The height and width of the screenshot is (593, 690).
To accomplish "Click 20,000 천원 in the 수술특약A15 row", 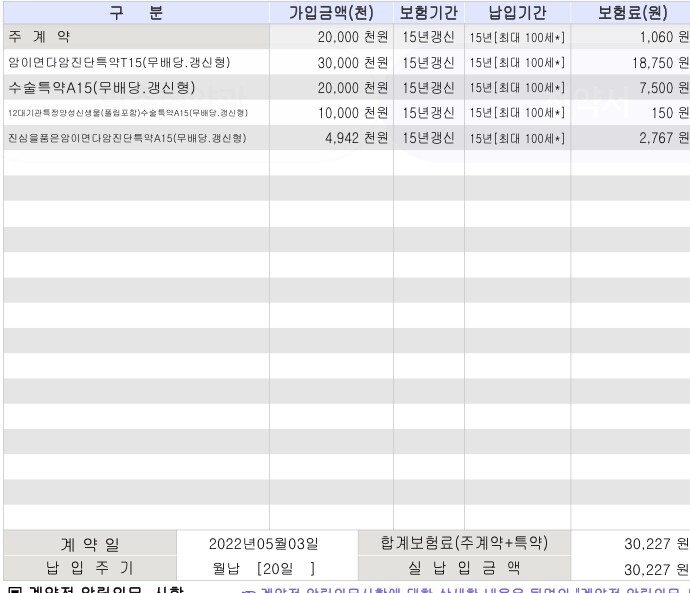I will point(353,88).
